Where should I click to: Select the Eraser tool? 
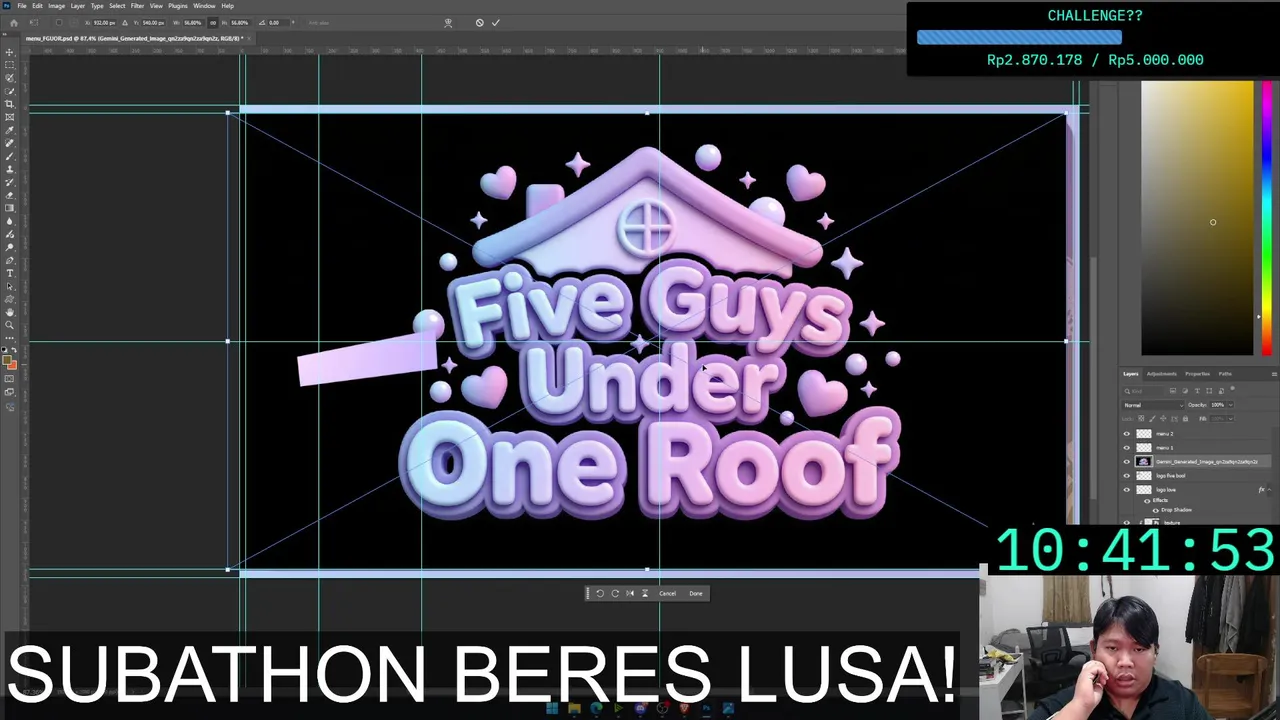click(9, 195)
